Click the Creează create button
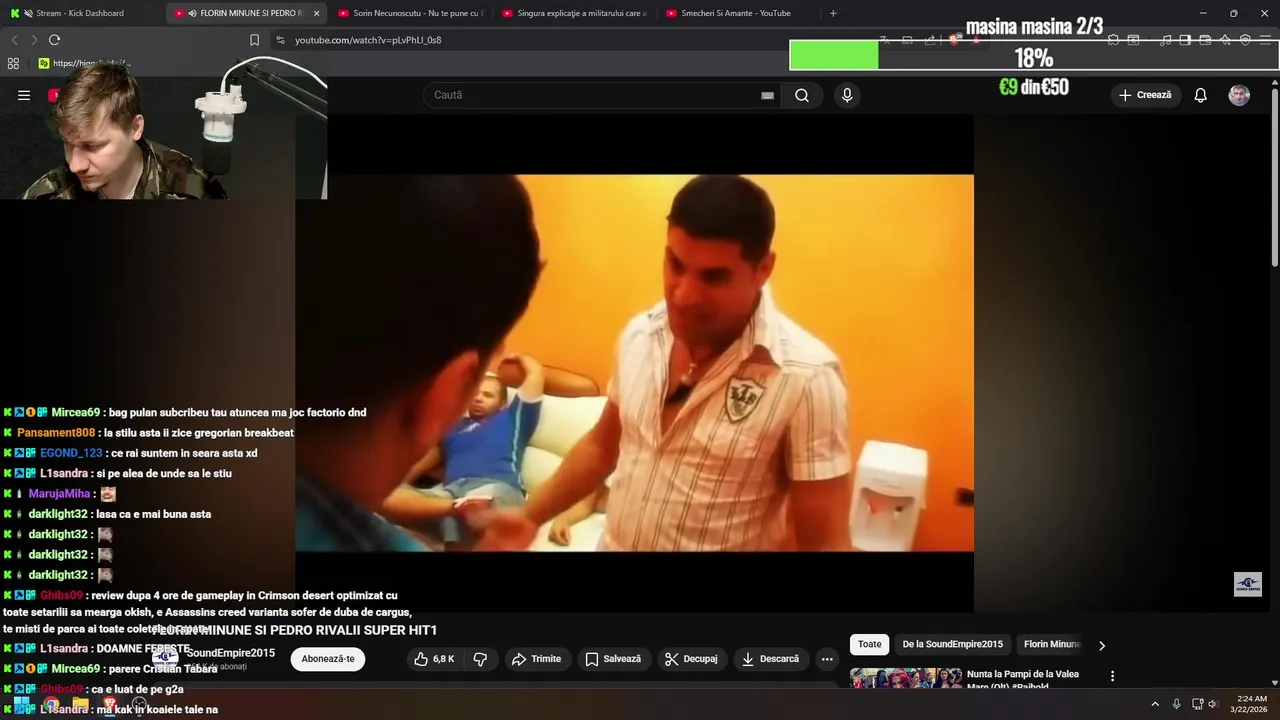The height and width of the screenshot is (720, 1280). click(1145, 95)
